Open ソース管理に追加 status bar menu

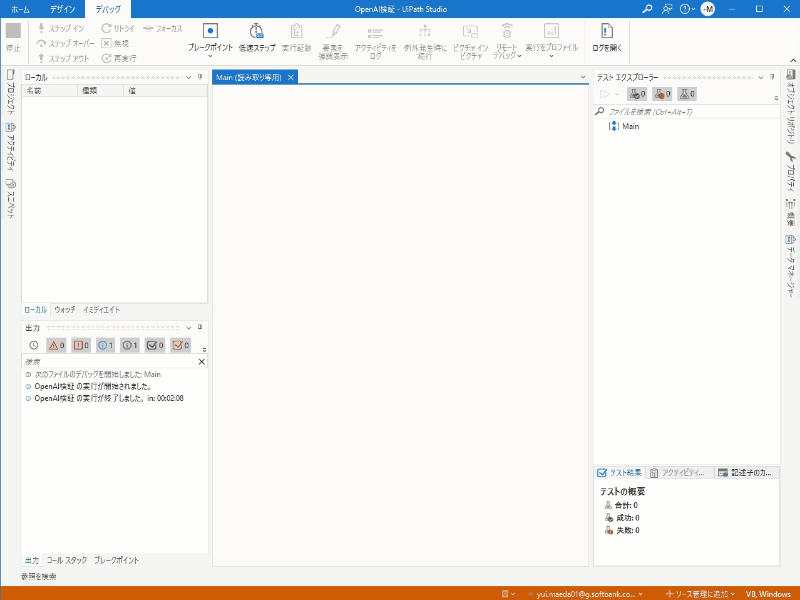pos(700,594)
